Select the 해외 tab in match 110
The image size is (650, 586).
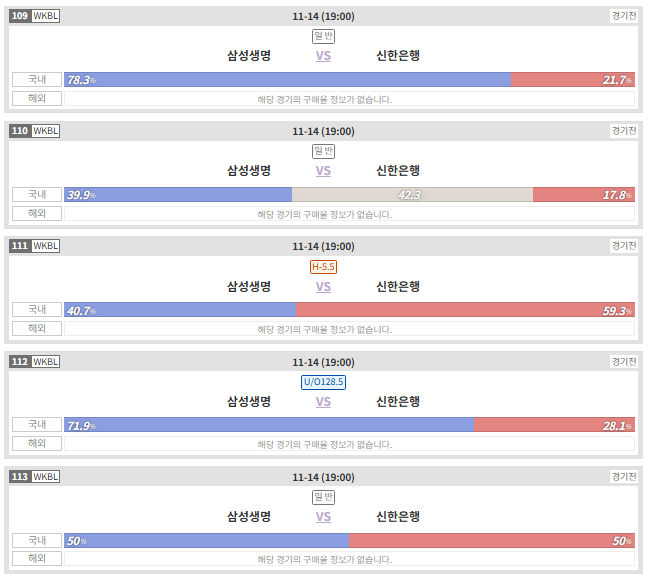tap(37, 213)
